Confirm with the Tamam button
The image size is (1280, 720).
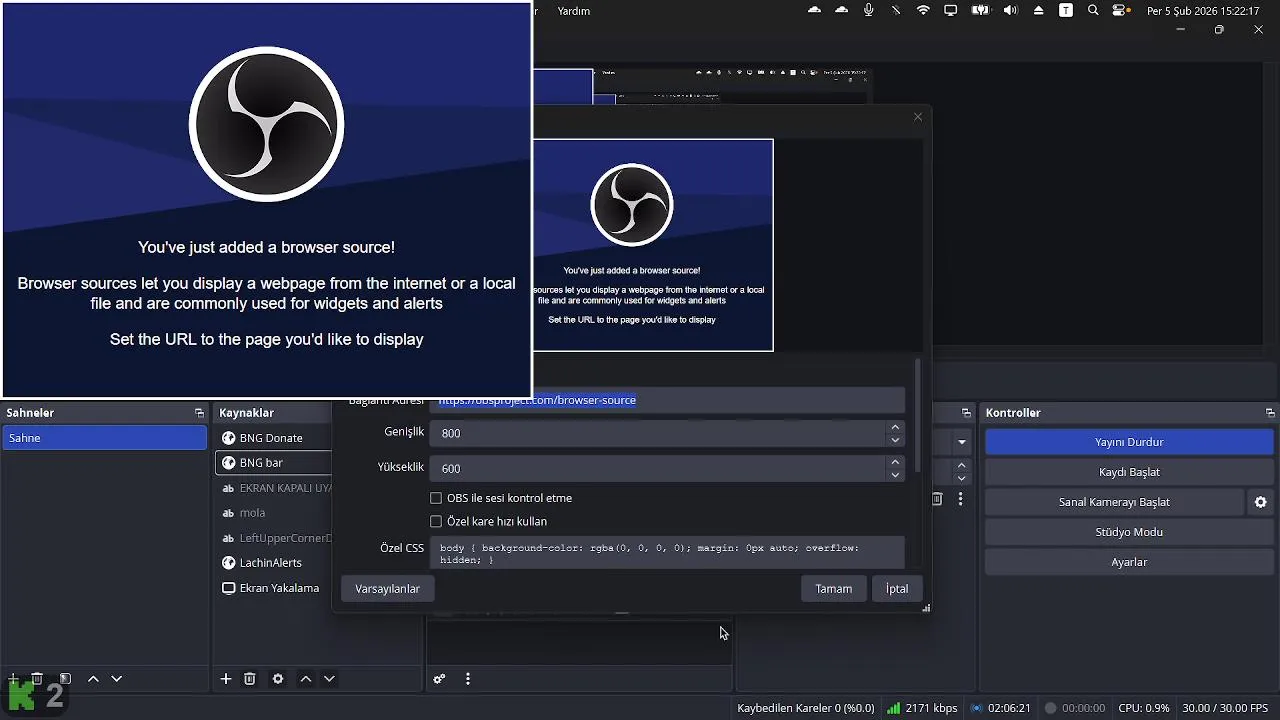pyautogui.click(x=833, y=589)
